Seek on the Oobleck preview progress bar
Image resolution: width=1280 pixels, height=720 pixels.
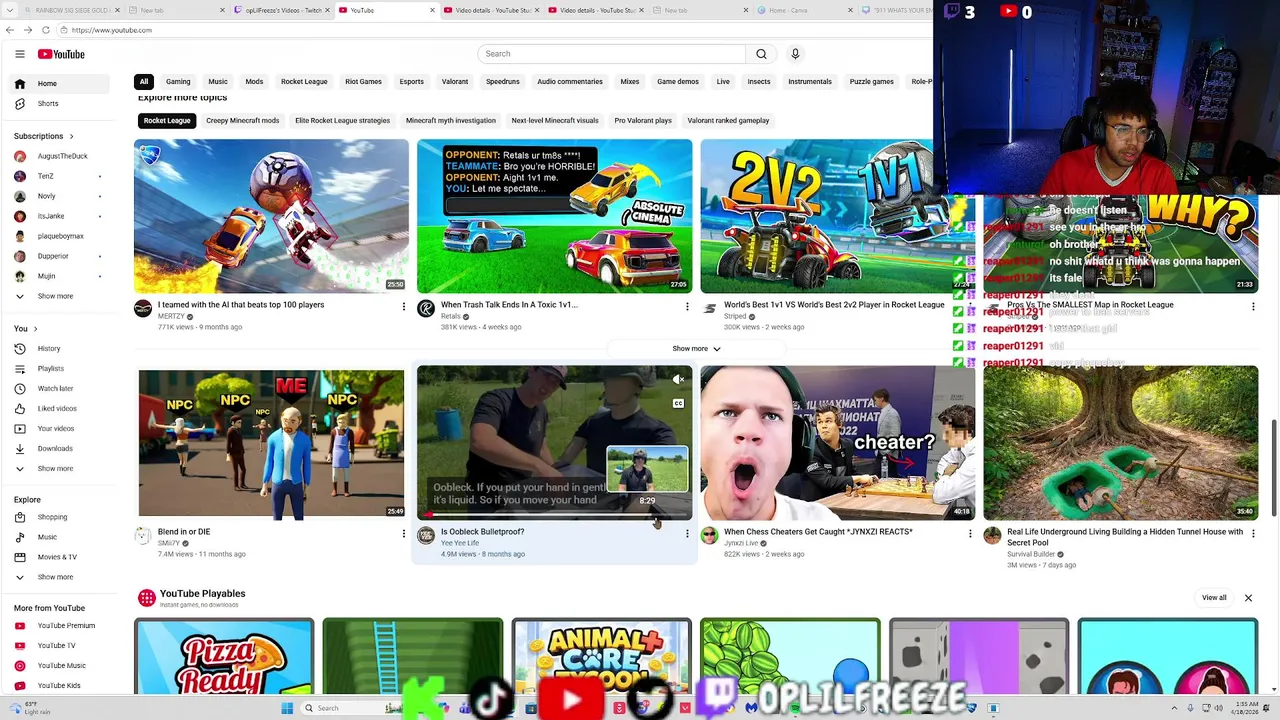[x=554, y=517]
